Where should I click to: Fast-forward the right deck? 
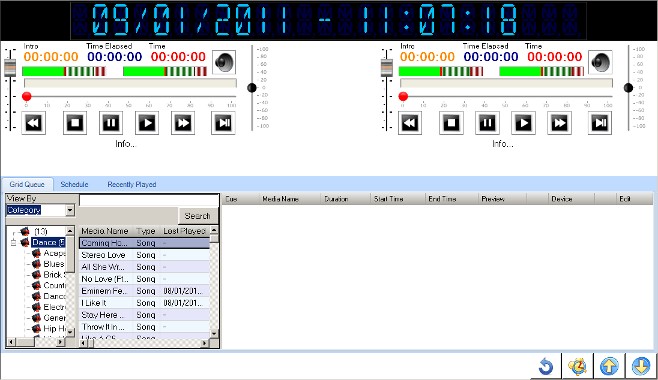(x=559, y=123)
